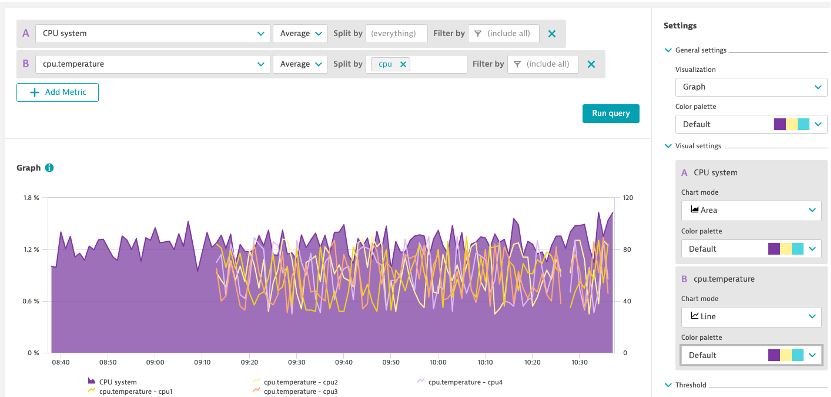Viewport: 831px width, 397px height.
Task: Click the A CPU system settings label
Action: (709, 172)
